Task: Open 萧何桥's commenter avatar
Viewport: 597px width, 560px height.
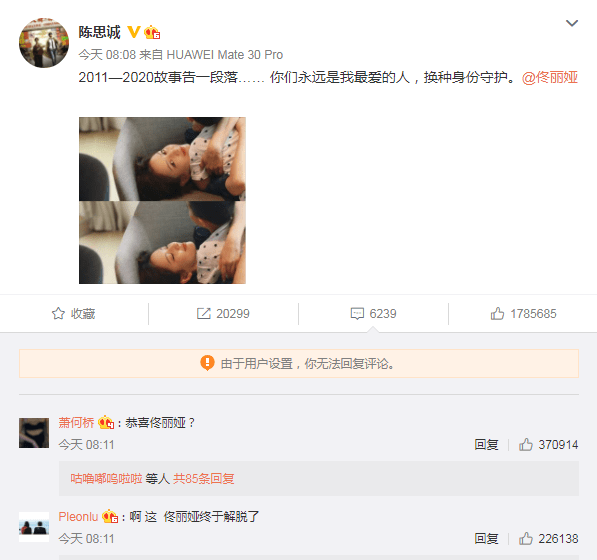Action: click(34, 433)
